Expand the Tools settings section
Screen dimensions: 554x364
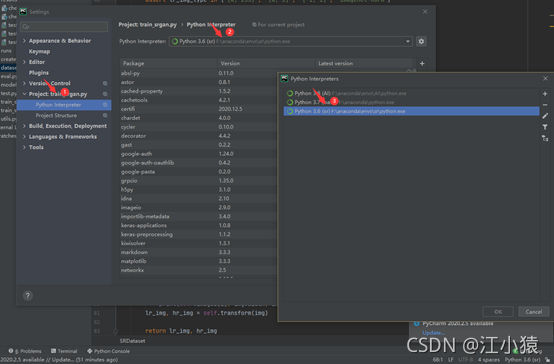pyautogui.click(x=24, y=147)
